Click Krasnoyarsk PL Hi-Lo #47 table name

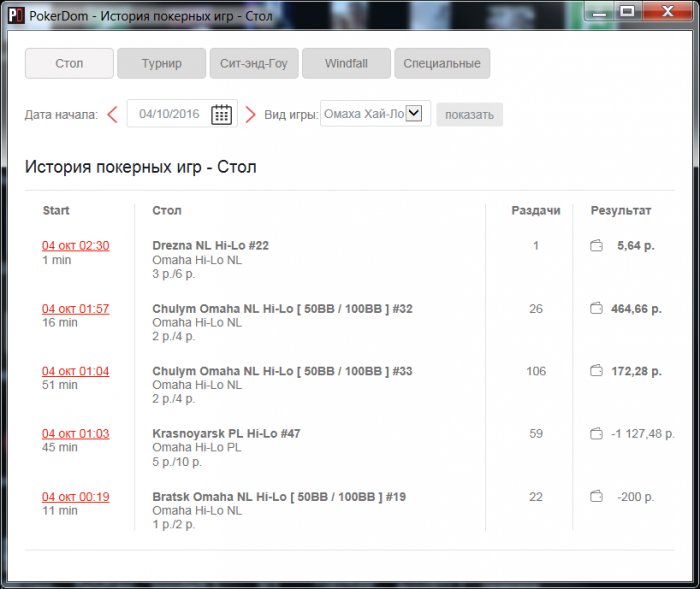coord(226,434)
